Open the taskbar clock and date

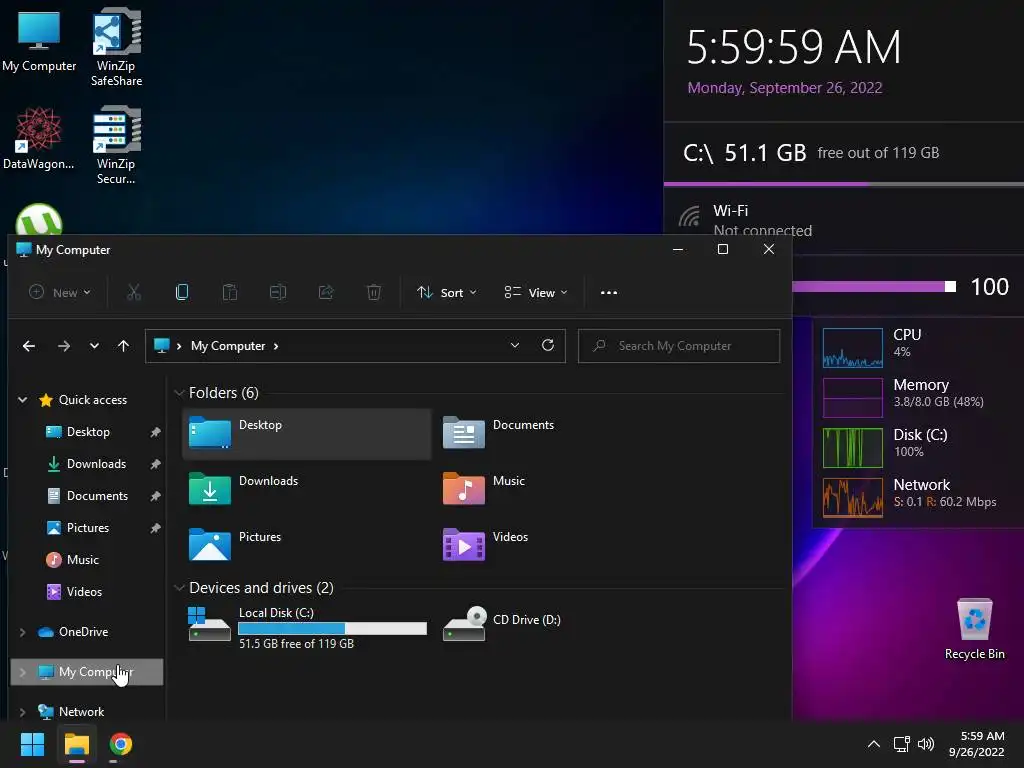point(976,744)
